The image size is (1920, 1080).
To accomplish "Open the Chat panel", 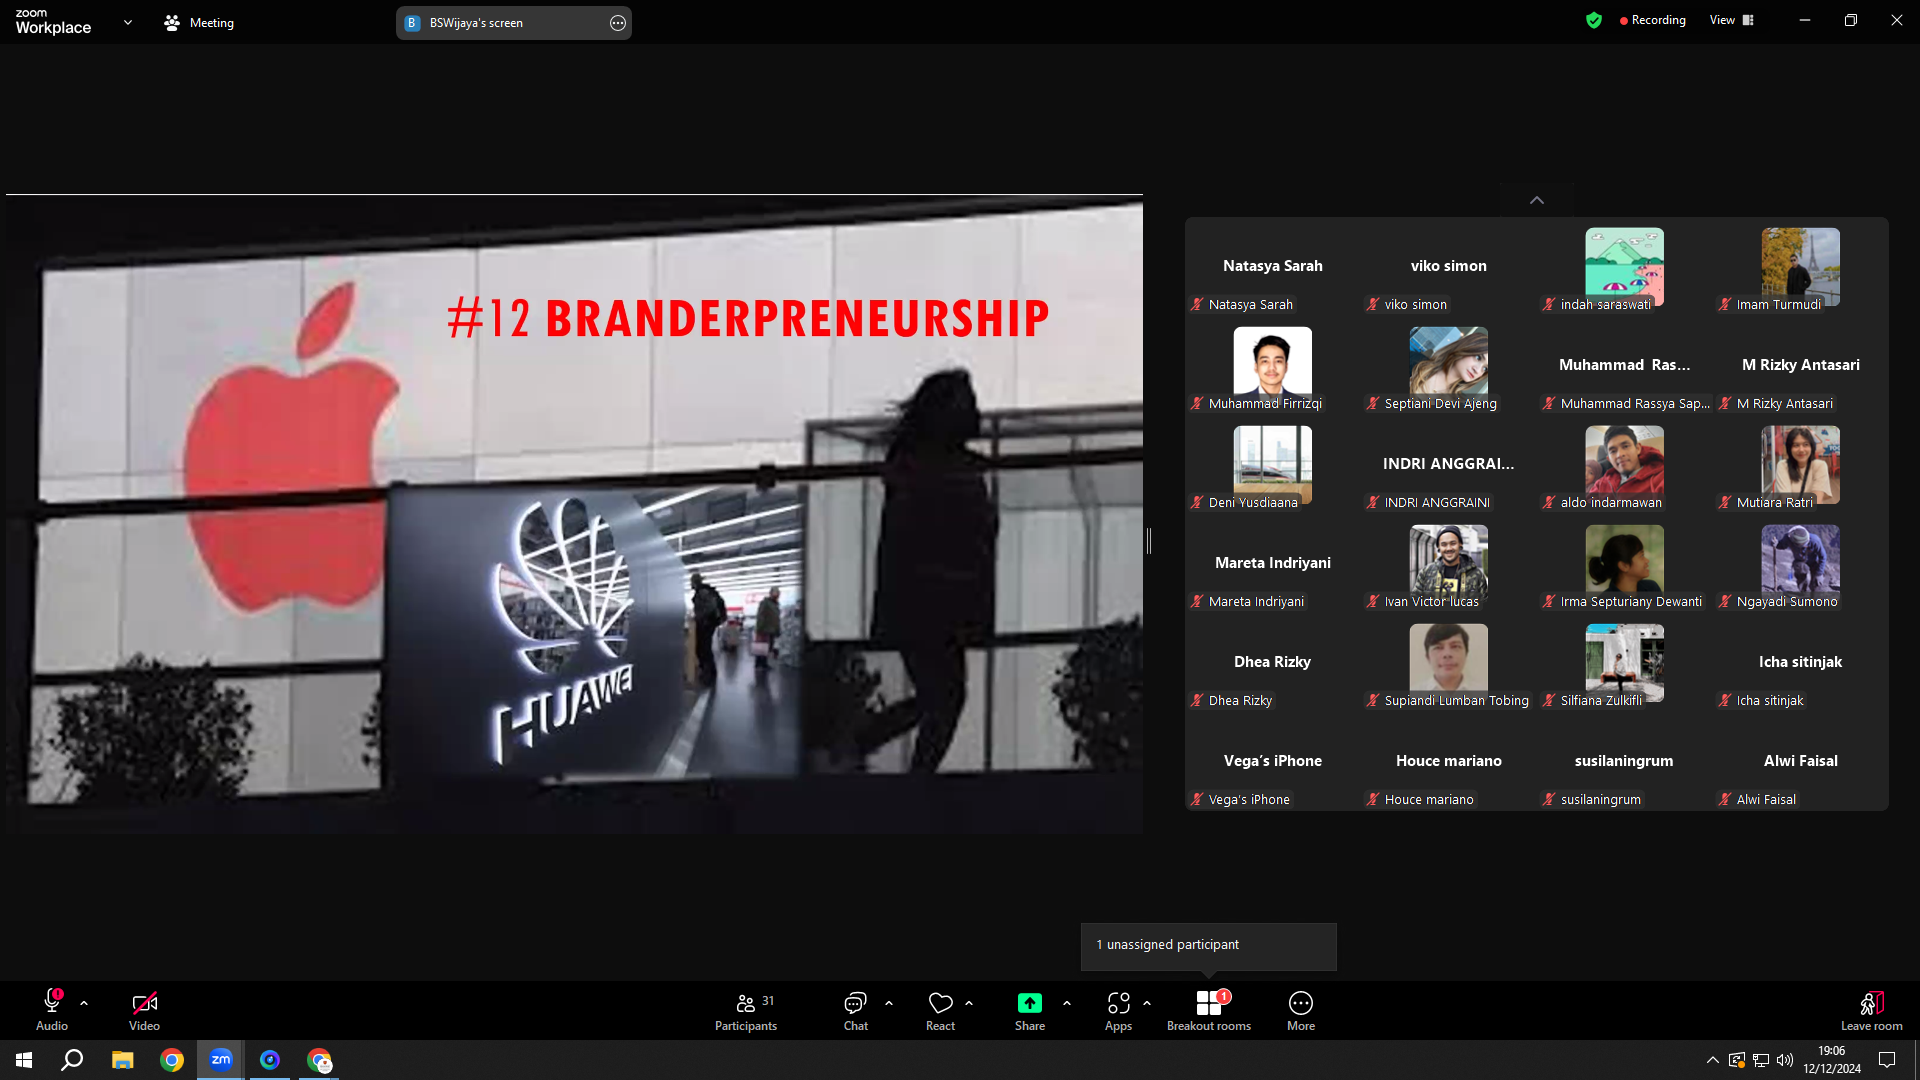I will click(x=856, y=1010).
